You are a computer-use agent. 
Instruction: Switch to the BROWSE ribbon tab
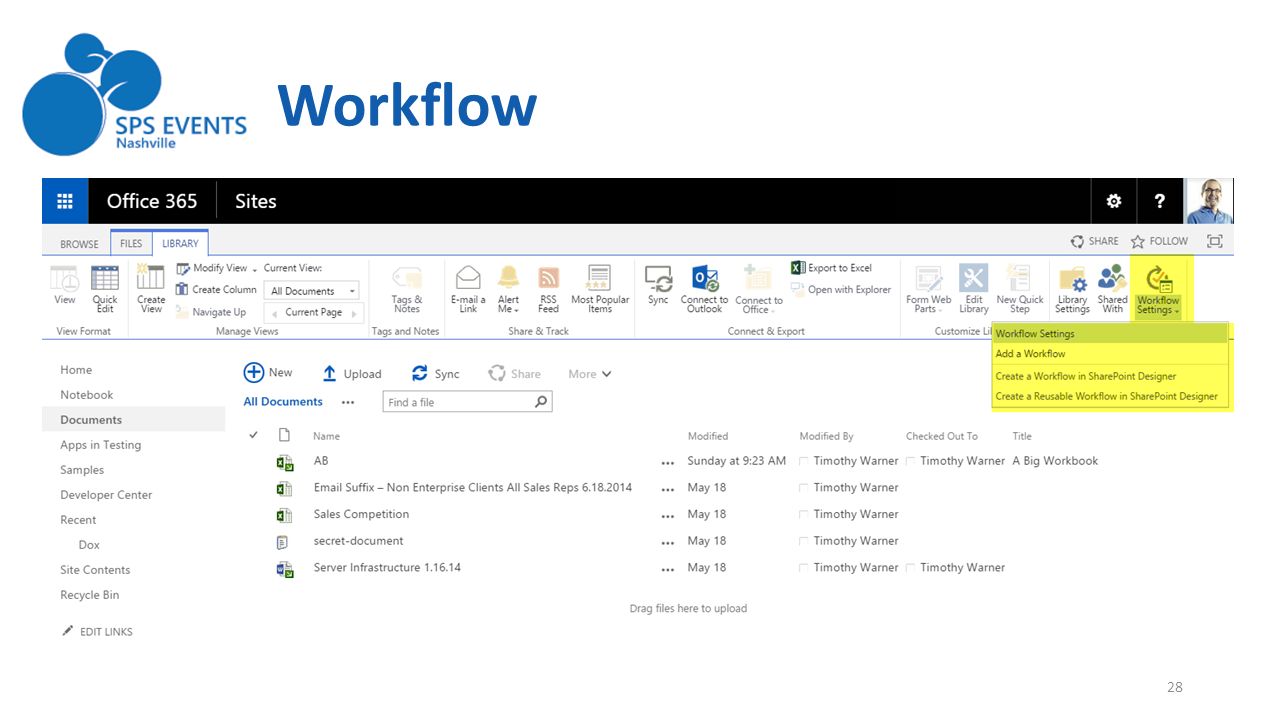79,244
